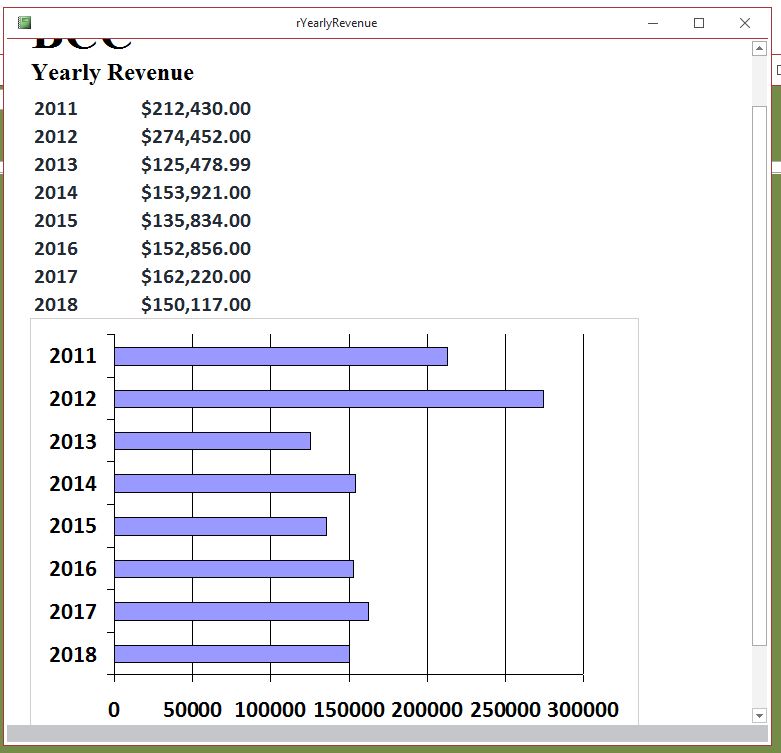Image resolution: width=781 pixels, height=753 pixels.
Task: Click the 100000 chart axis value
Action: pos(270,710)
